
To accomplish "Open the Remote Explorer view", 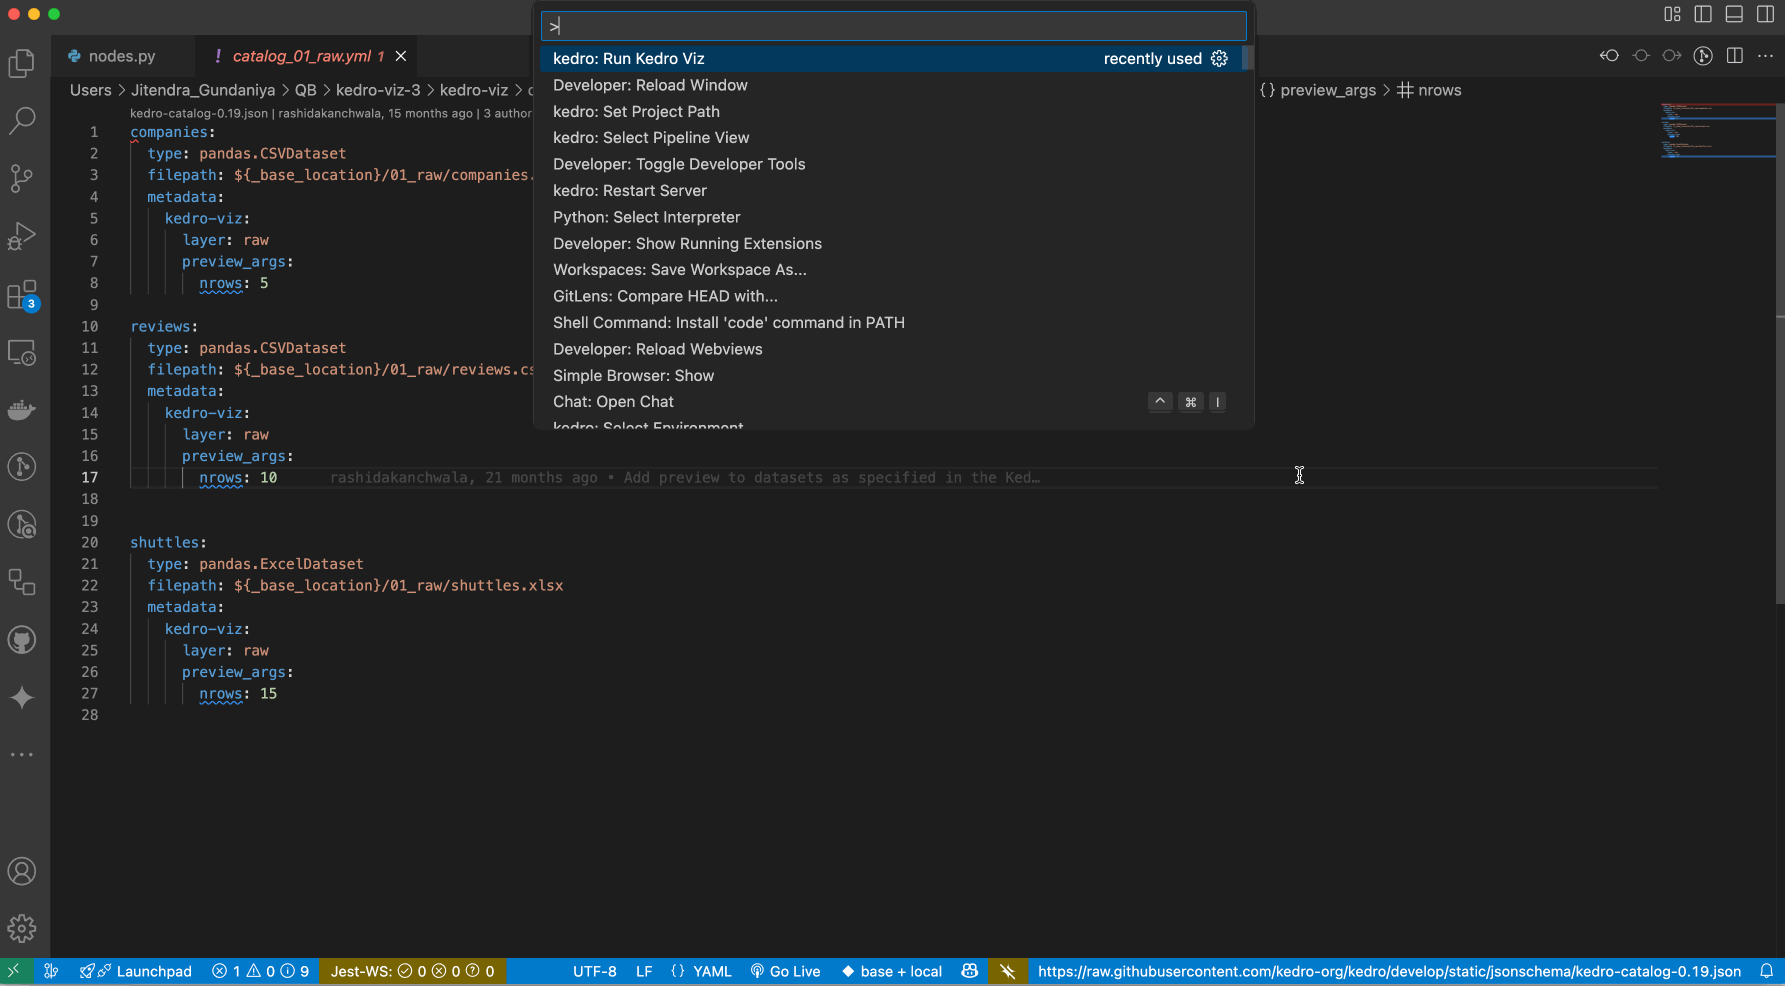I will point(22,352).
